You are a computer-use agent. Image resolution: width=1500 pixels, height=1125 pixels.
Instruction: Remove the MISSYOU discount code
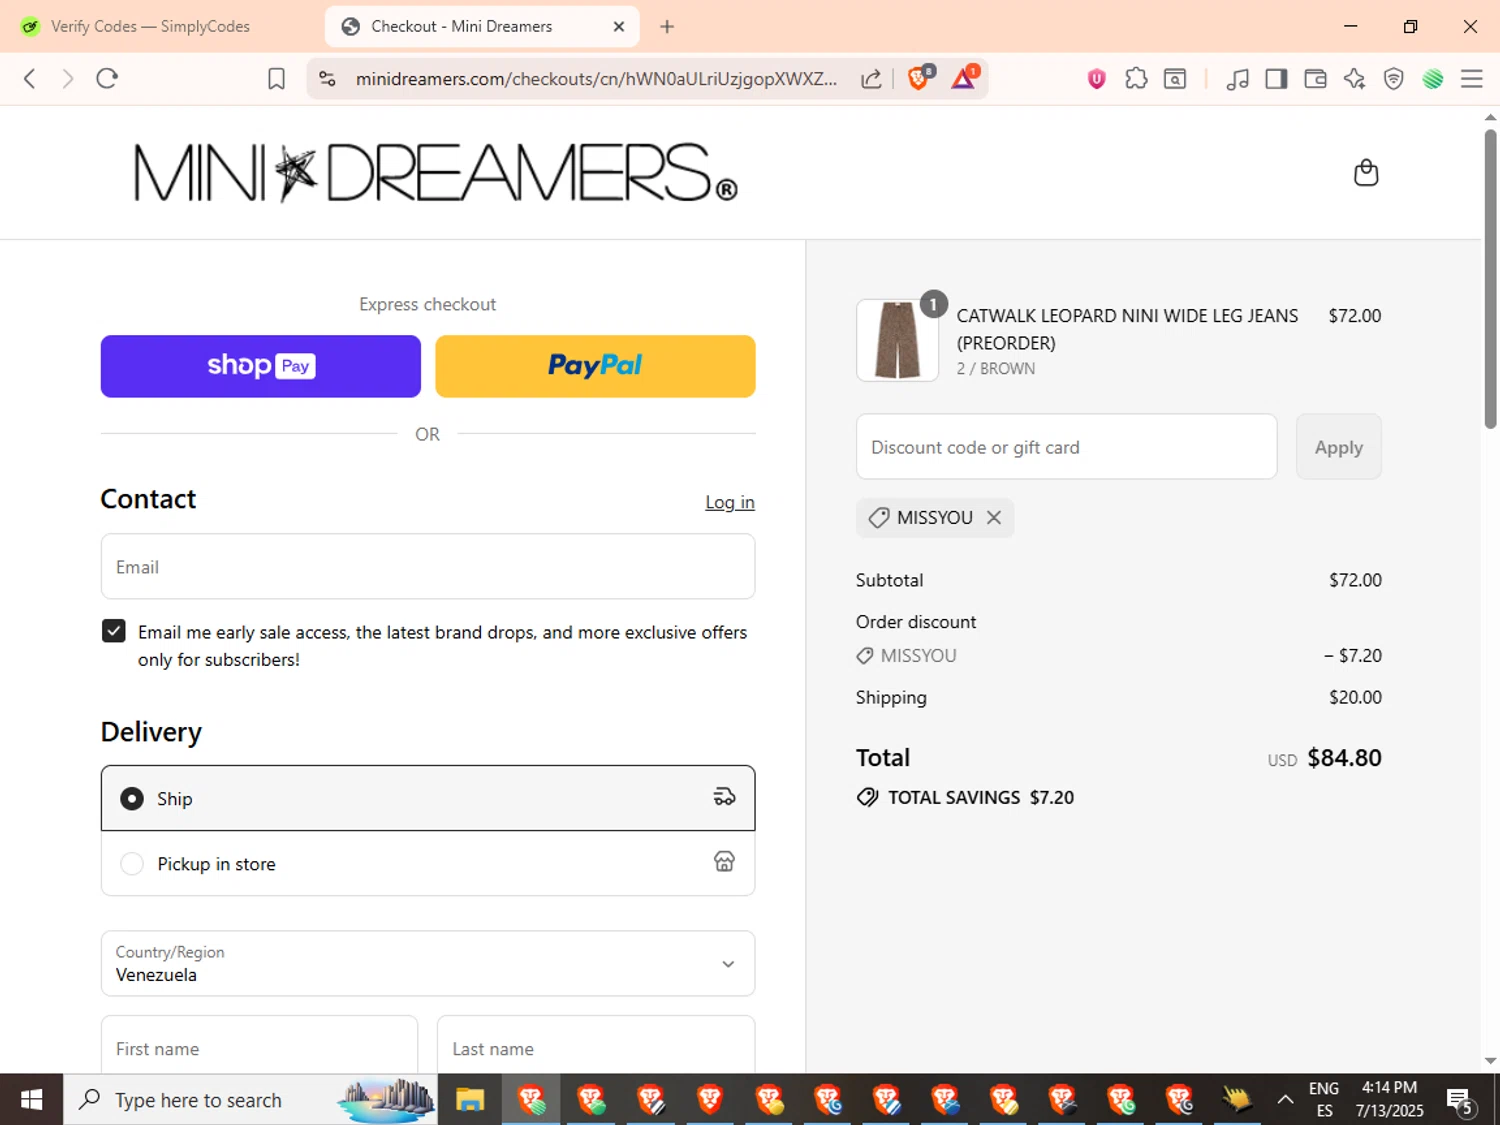994,517
